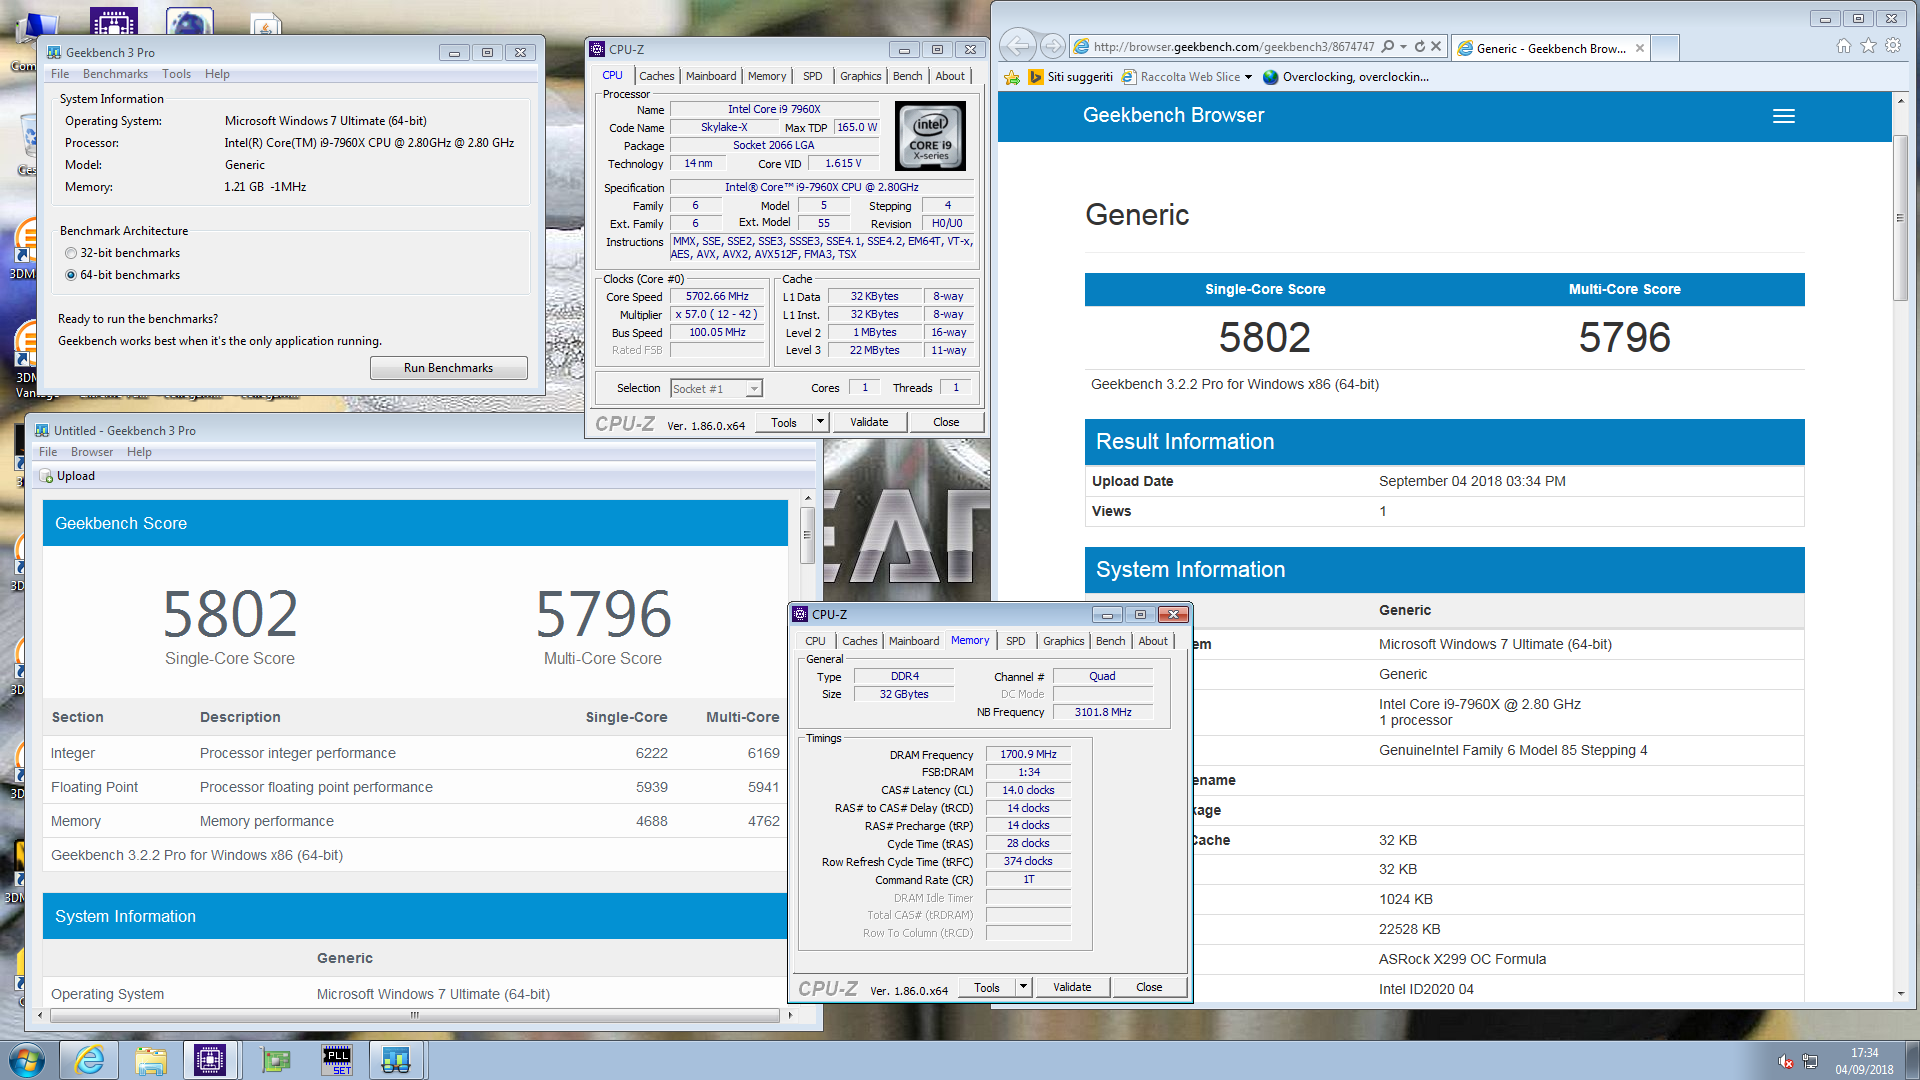Viewport: 1920px width, 1080px height.
Task: Switch to Caches tab in upper CPU-Z
Action: (x=656, y=76)
